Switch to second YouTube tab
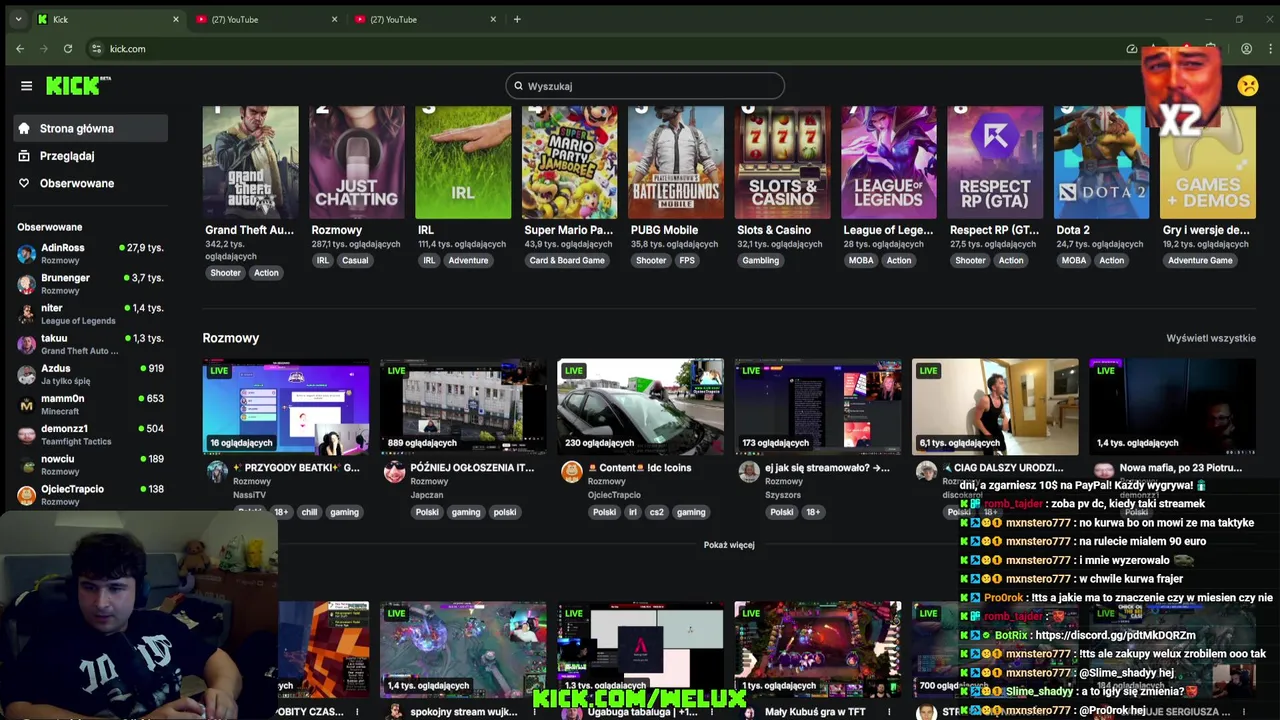The image size is (1280, 720). point(424,19)
